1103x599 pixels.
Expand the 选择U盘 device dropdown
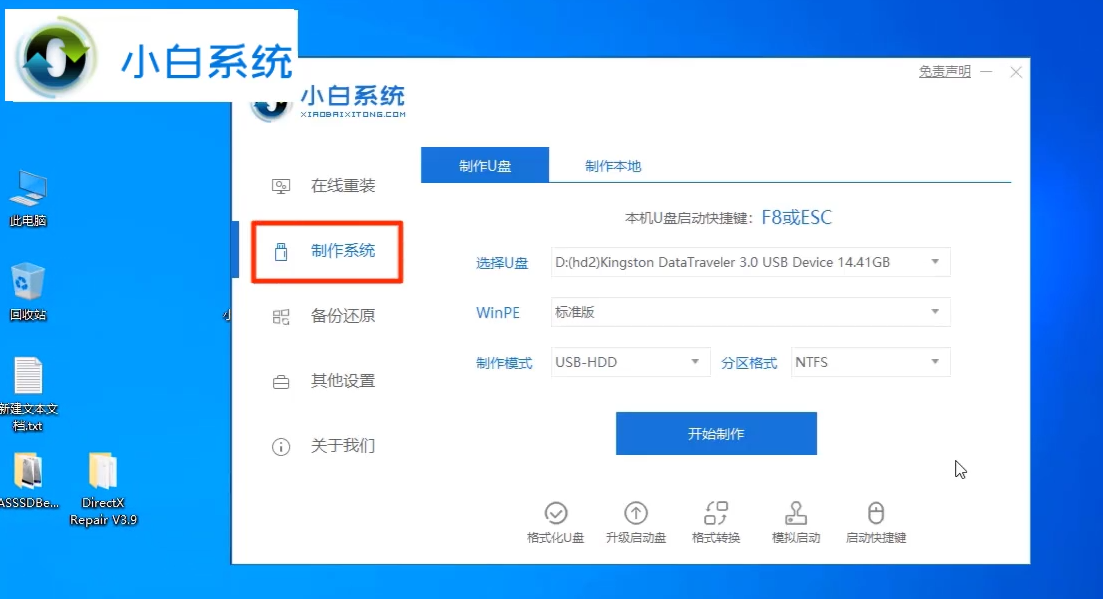pyautogui.click(x=751, y=262)
